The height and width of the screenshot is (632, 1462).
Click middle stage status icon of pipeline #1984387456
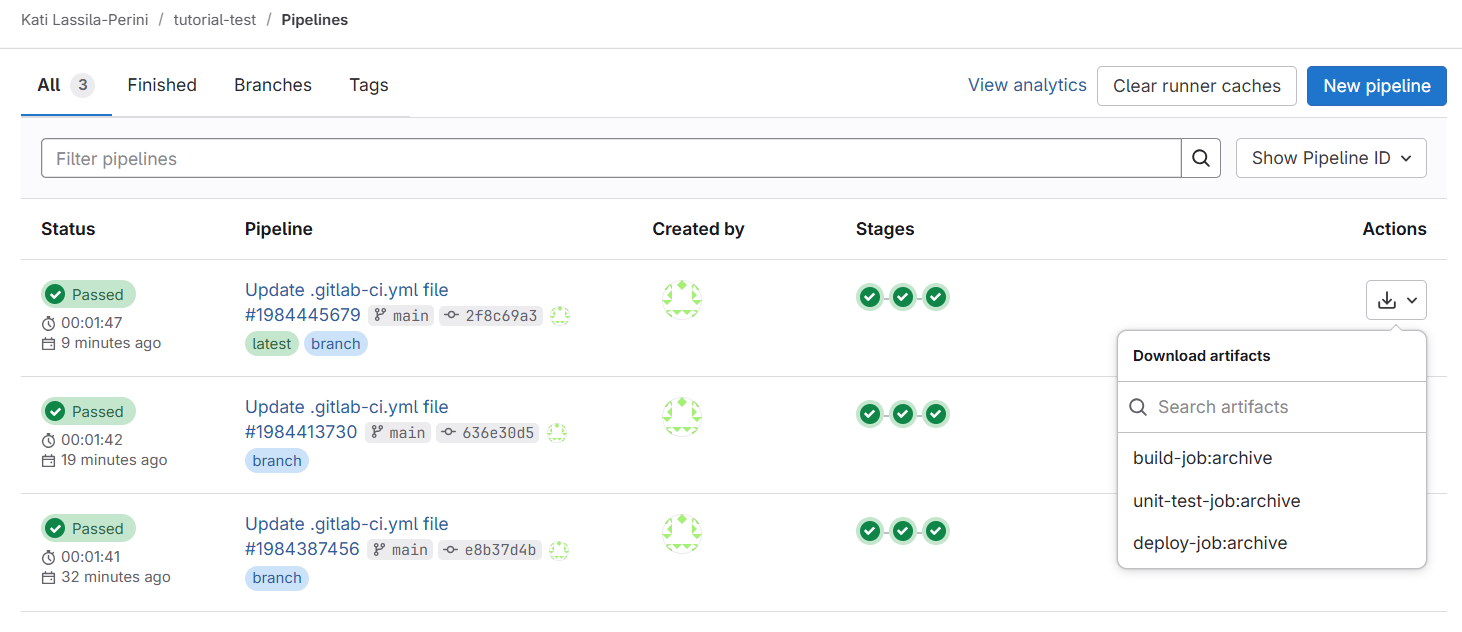903,531
